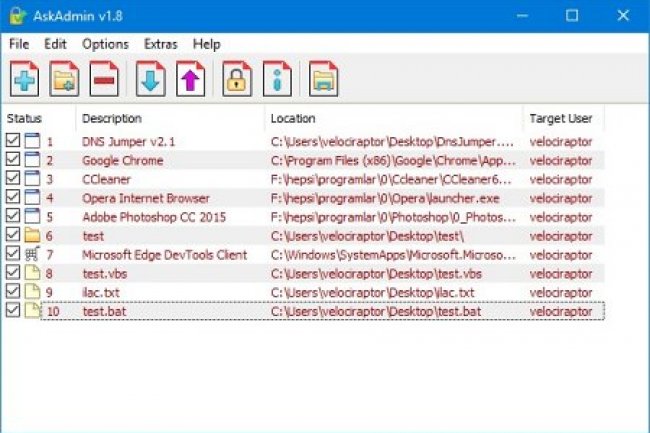Click the last toolbar icon with folder
Screen dimensions: 650x433
324,79
